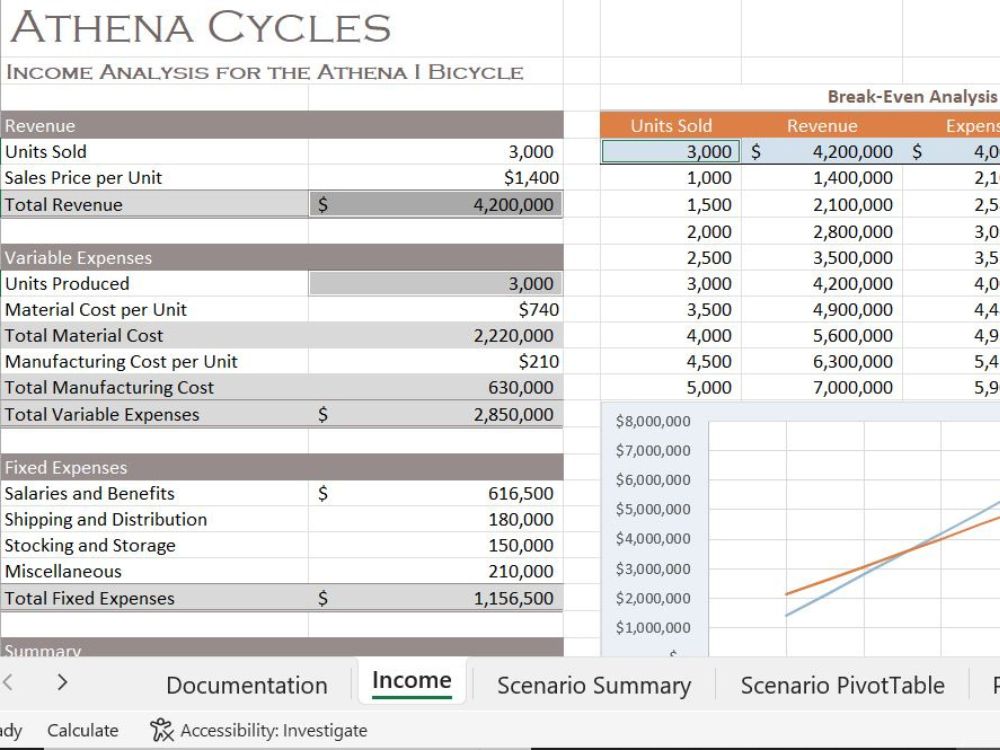Viewport: 1000px width, 750px height.
Task: Select the Total Fixed Expenses 1,156,500 cell
Action: tap(436, 598)
